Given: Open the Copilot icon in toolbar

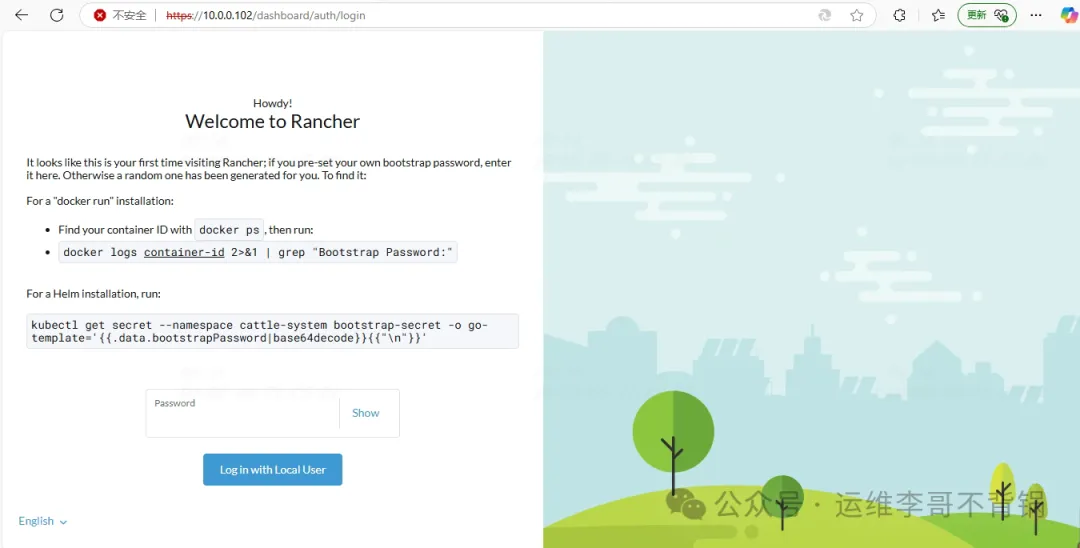Looking at the screenshot, I should [x=1068, y=15].
